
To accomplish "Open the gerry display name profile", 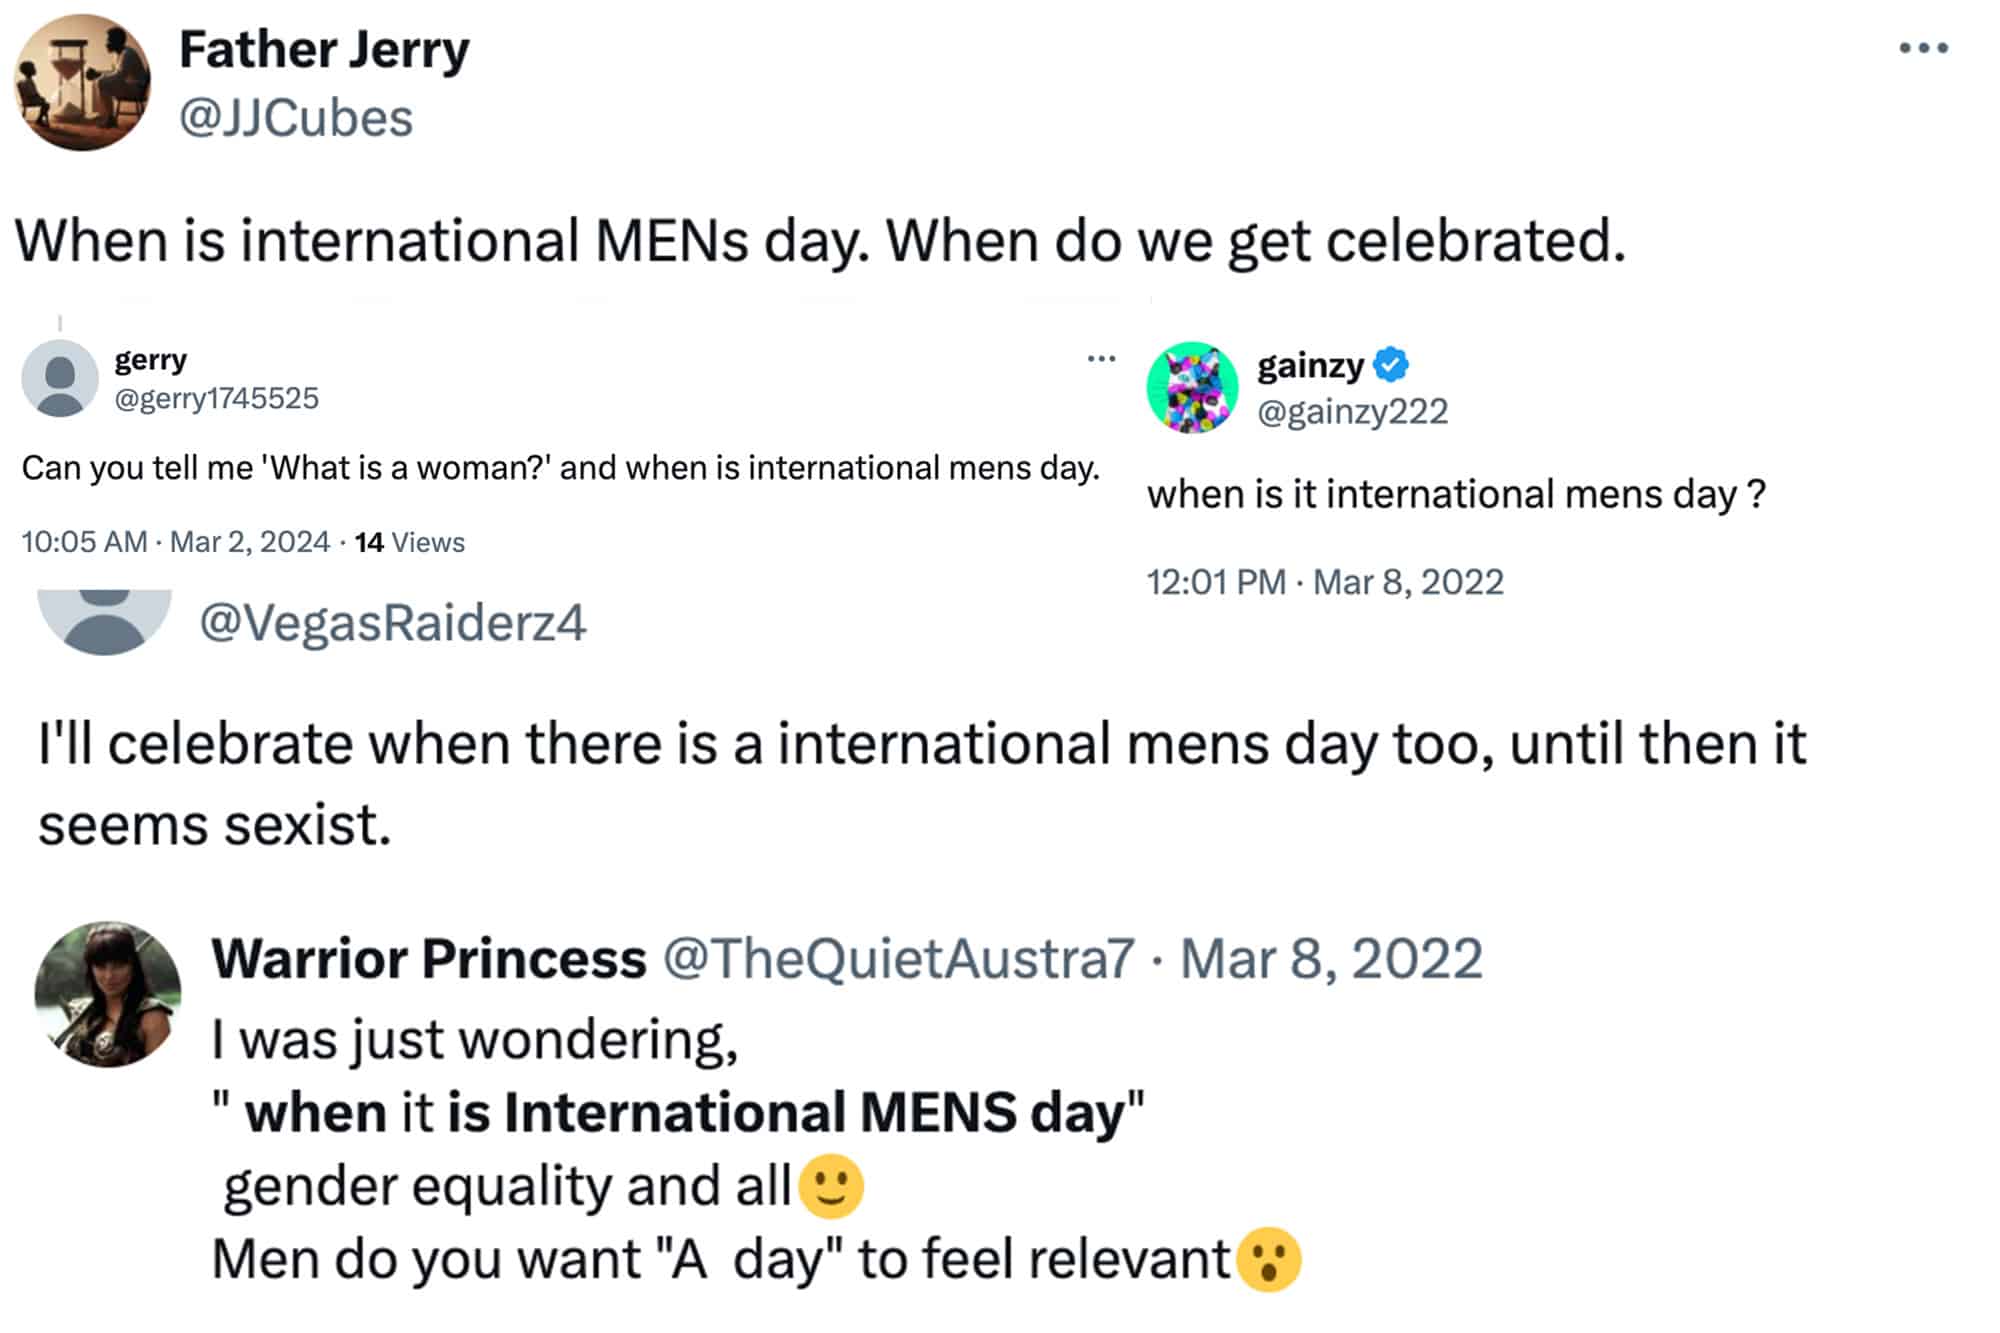I will tap(150, 360).
